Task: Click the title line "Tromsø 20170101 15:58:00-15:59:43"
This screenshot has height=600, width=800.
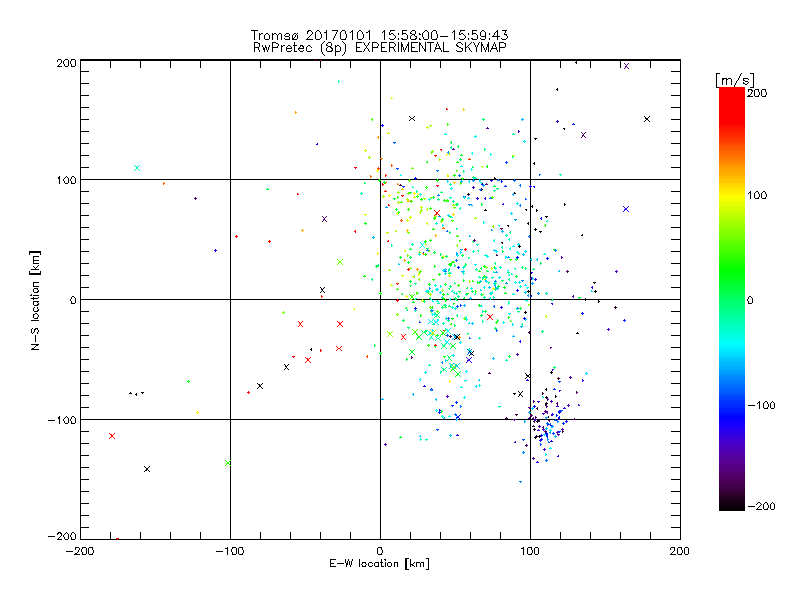Action: coord(379,35)
